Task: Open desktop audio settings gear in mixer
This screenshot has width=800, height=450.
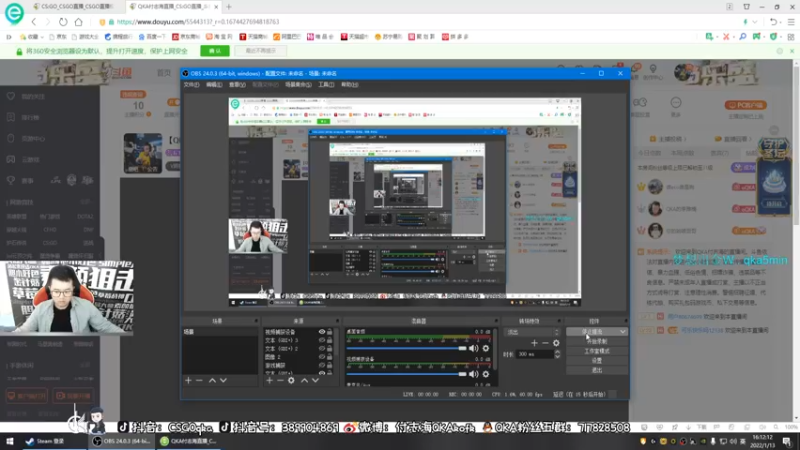Action: [x=486, y=348]
